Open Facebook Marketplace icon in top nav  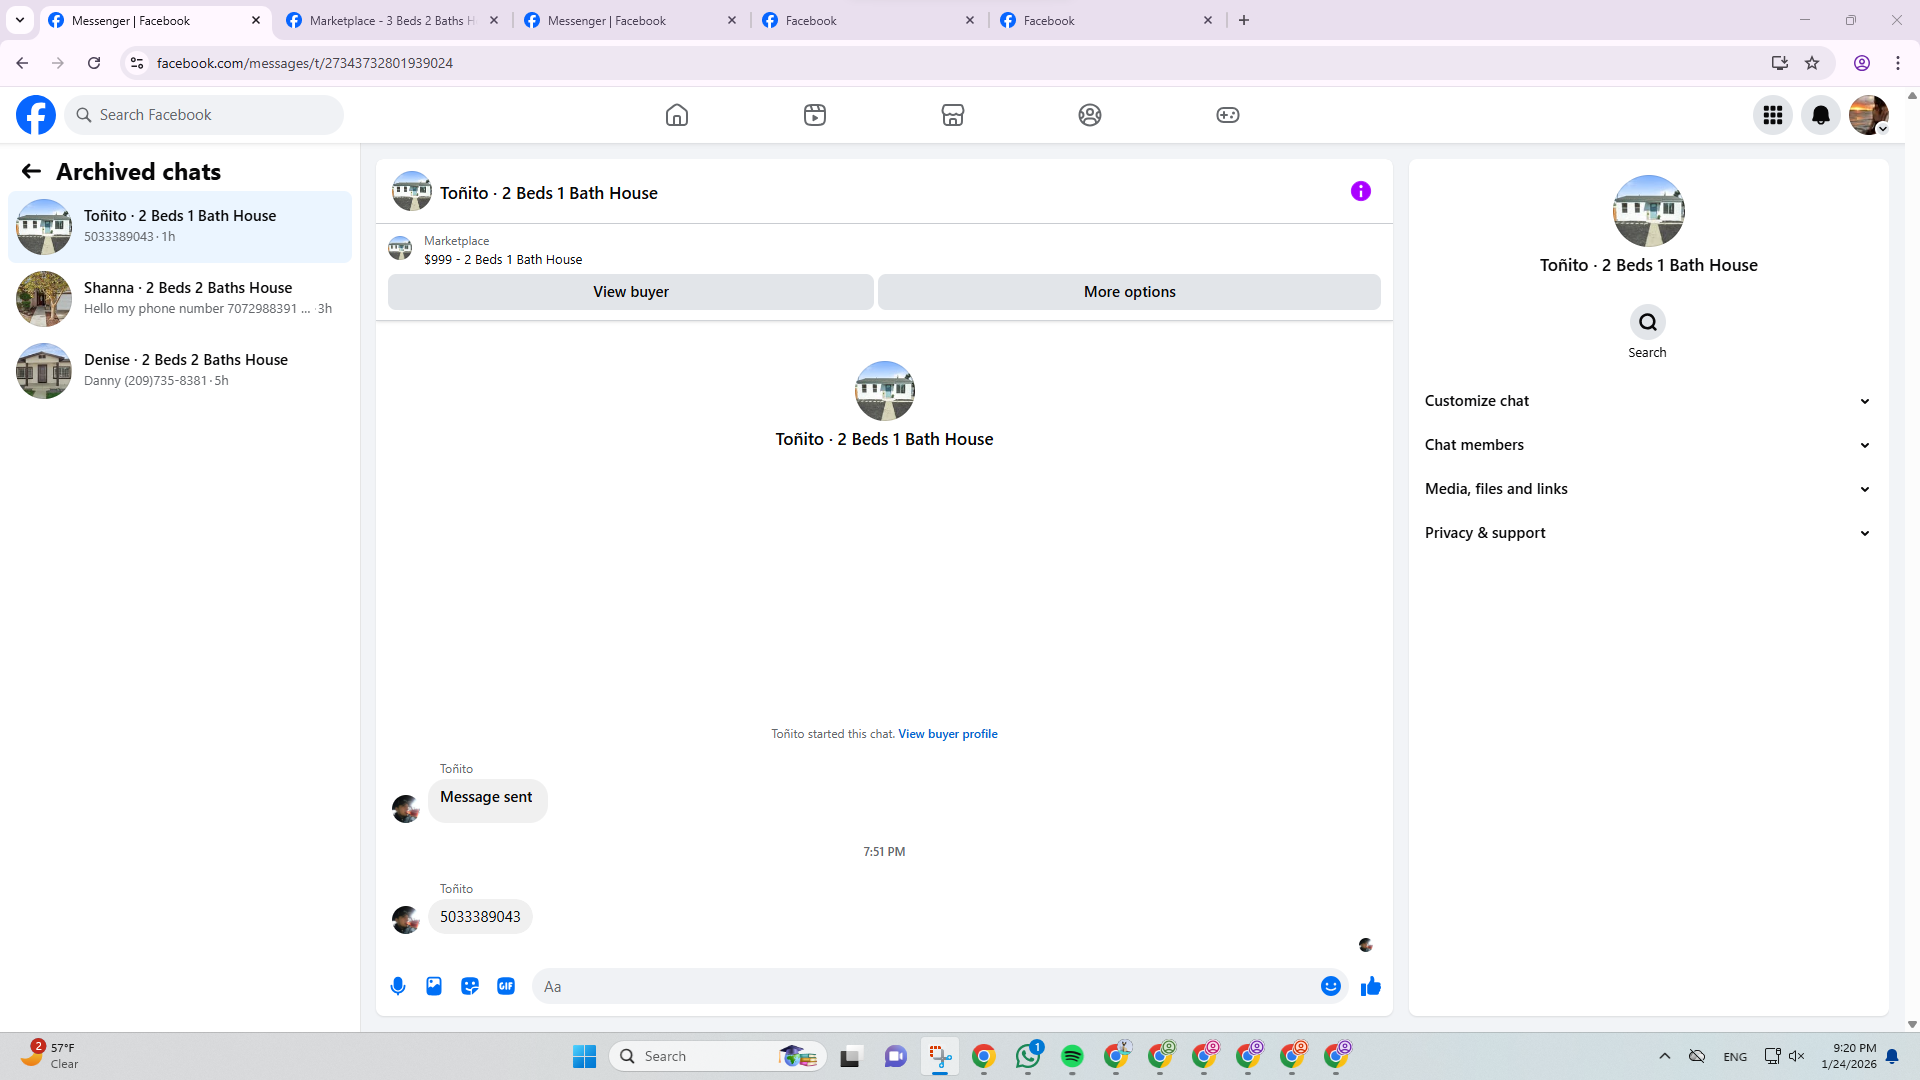[952, 115]
